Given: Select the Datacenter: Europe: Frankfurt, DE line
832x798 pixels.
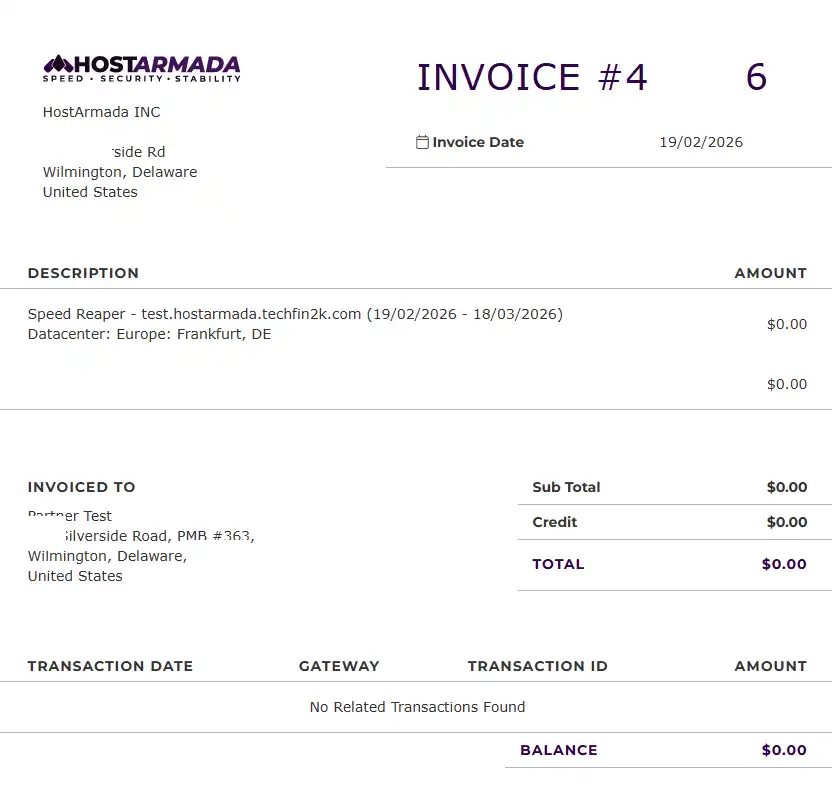Looking at the screenshot, I should pos(149,334).
